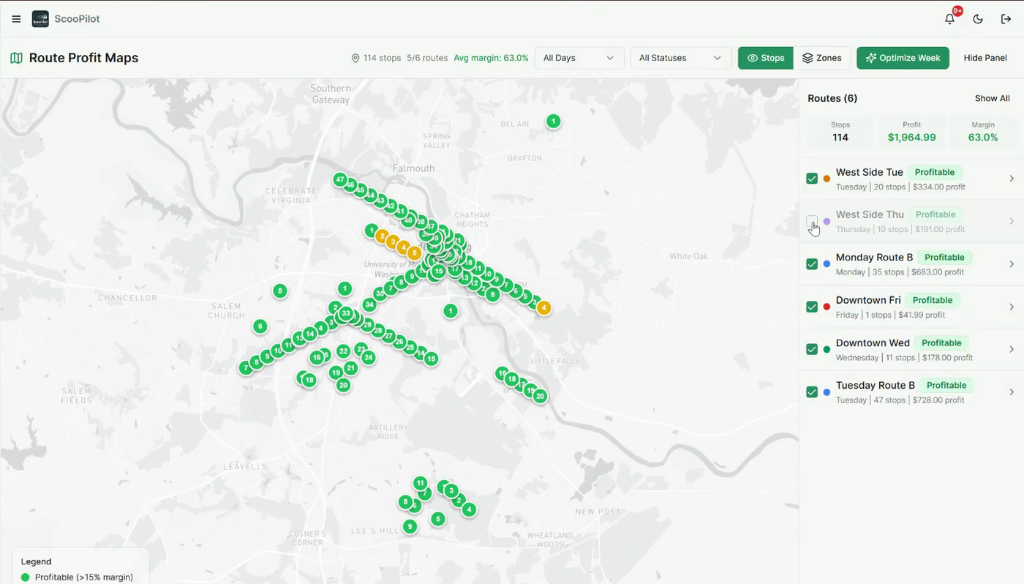Viewport: 1024px width, 584px height.
Task: Click the Stops 114 summary card
Action: pos(840,131)
